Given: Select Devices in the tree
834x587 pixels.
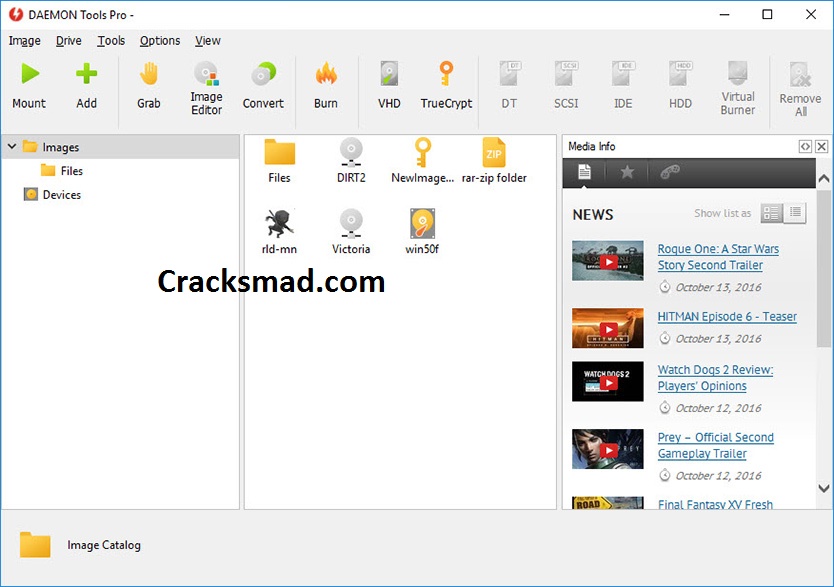Looking at the screenshot, I should [62, 195].
